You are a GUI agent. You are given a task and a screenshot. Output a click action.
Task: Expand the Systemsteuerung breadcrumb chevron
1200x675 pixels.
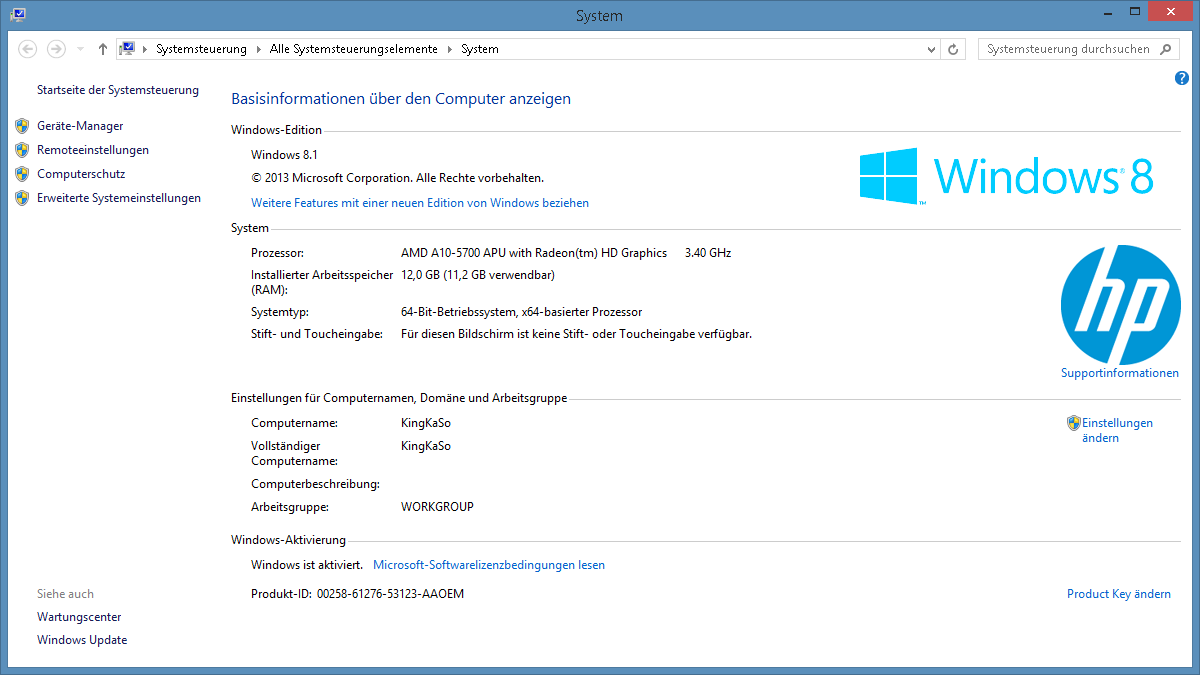260,49
